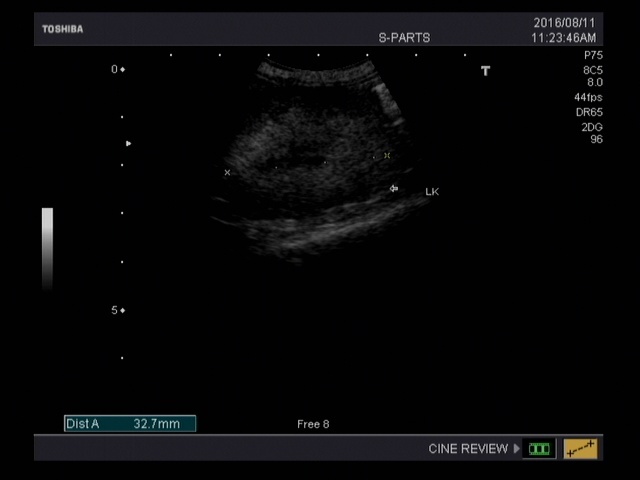
Task: Click the Toshiba logo in the header
Action: tap(62, 29)
